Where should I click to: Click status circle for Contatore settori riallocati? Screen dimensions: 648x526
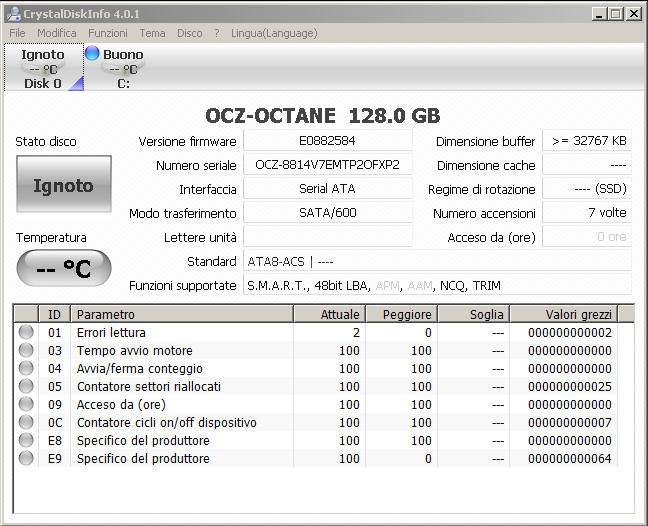(x=26, y=386)
